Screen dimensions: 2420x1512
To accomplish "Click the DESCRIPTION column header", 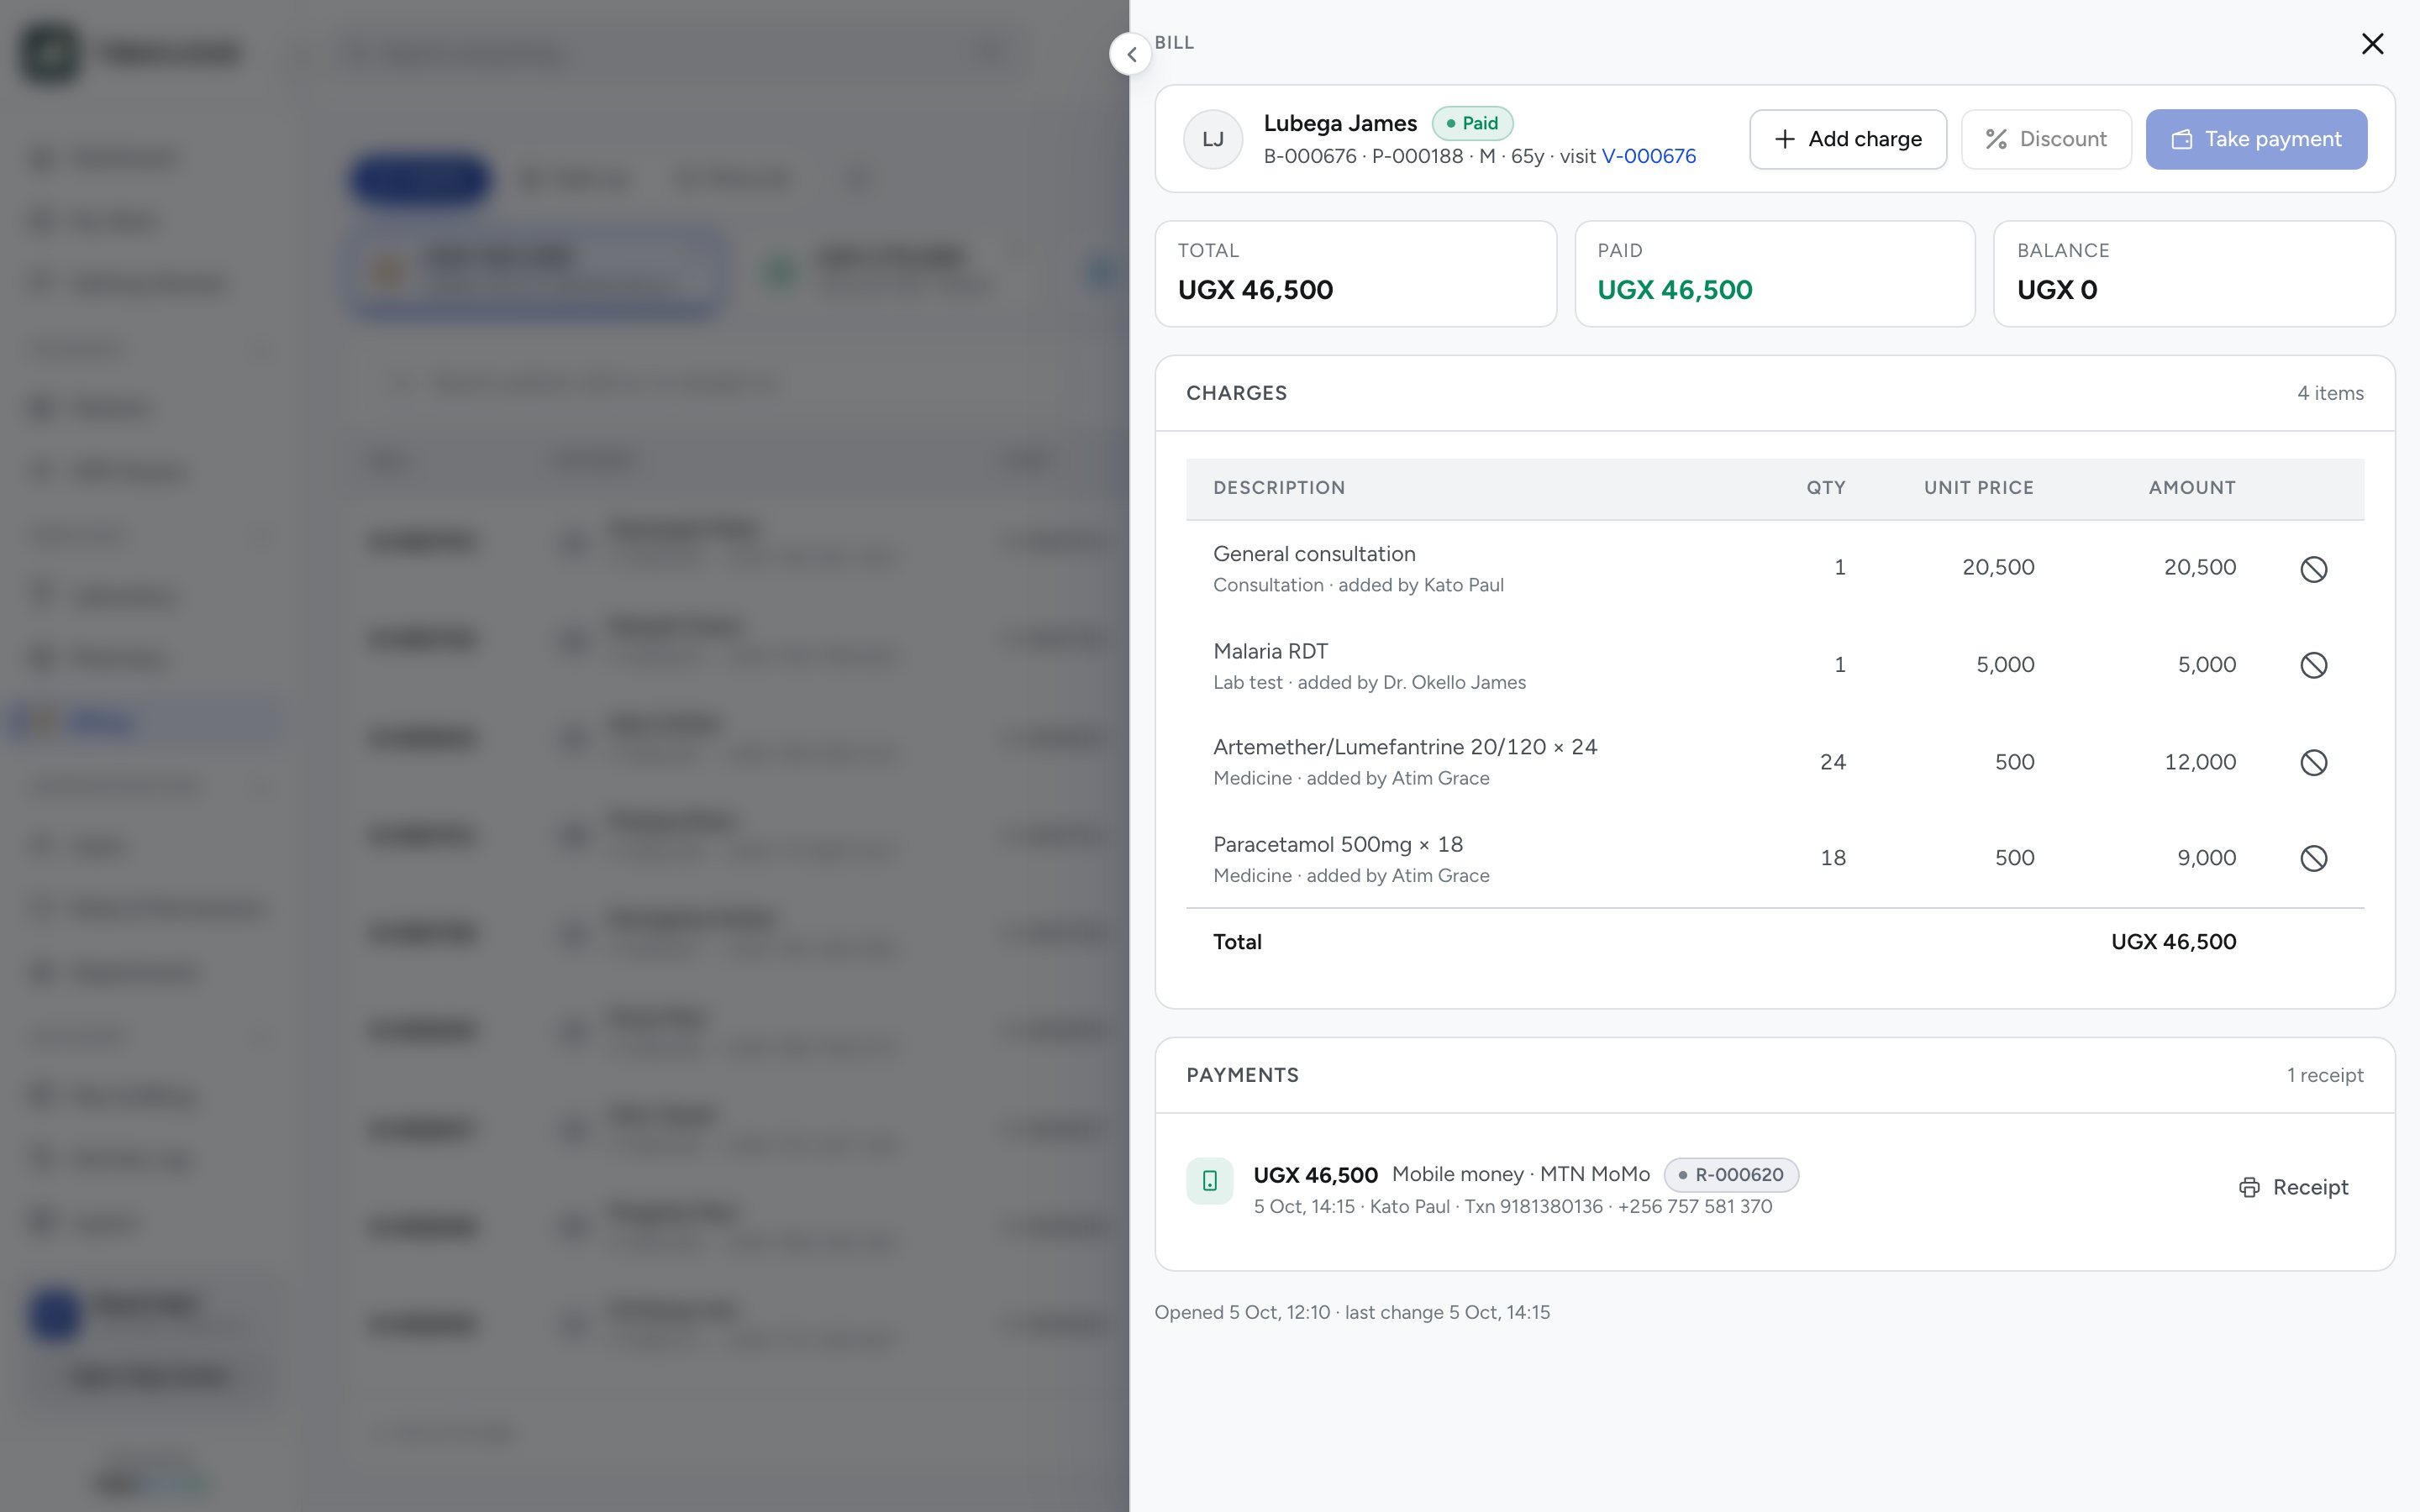I will pyautogui.click(x=1279, y=488).
